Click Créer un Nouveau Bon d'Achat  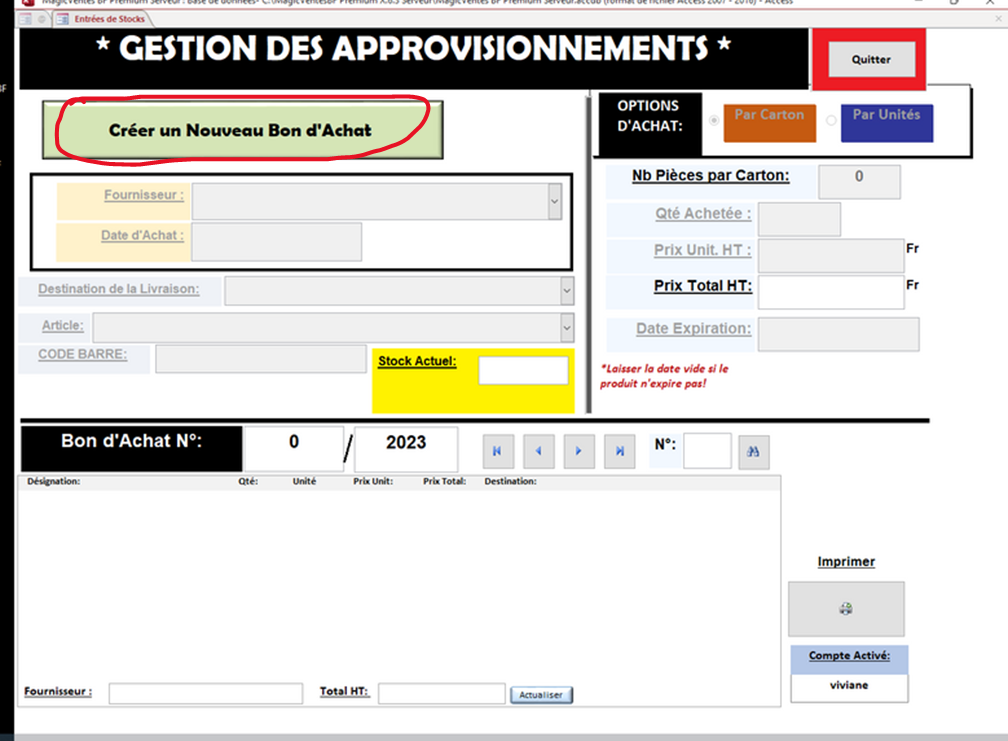point(241,130)
